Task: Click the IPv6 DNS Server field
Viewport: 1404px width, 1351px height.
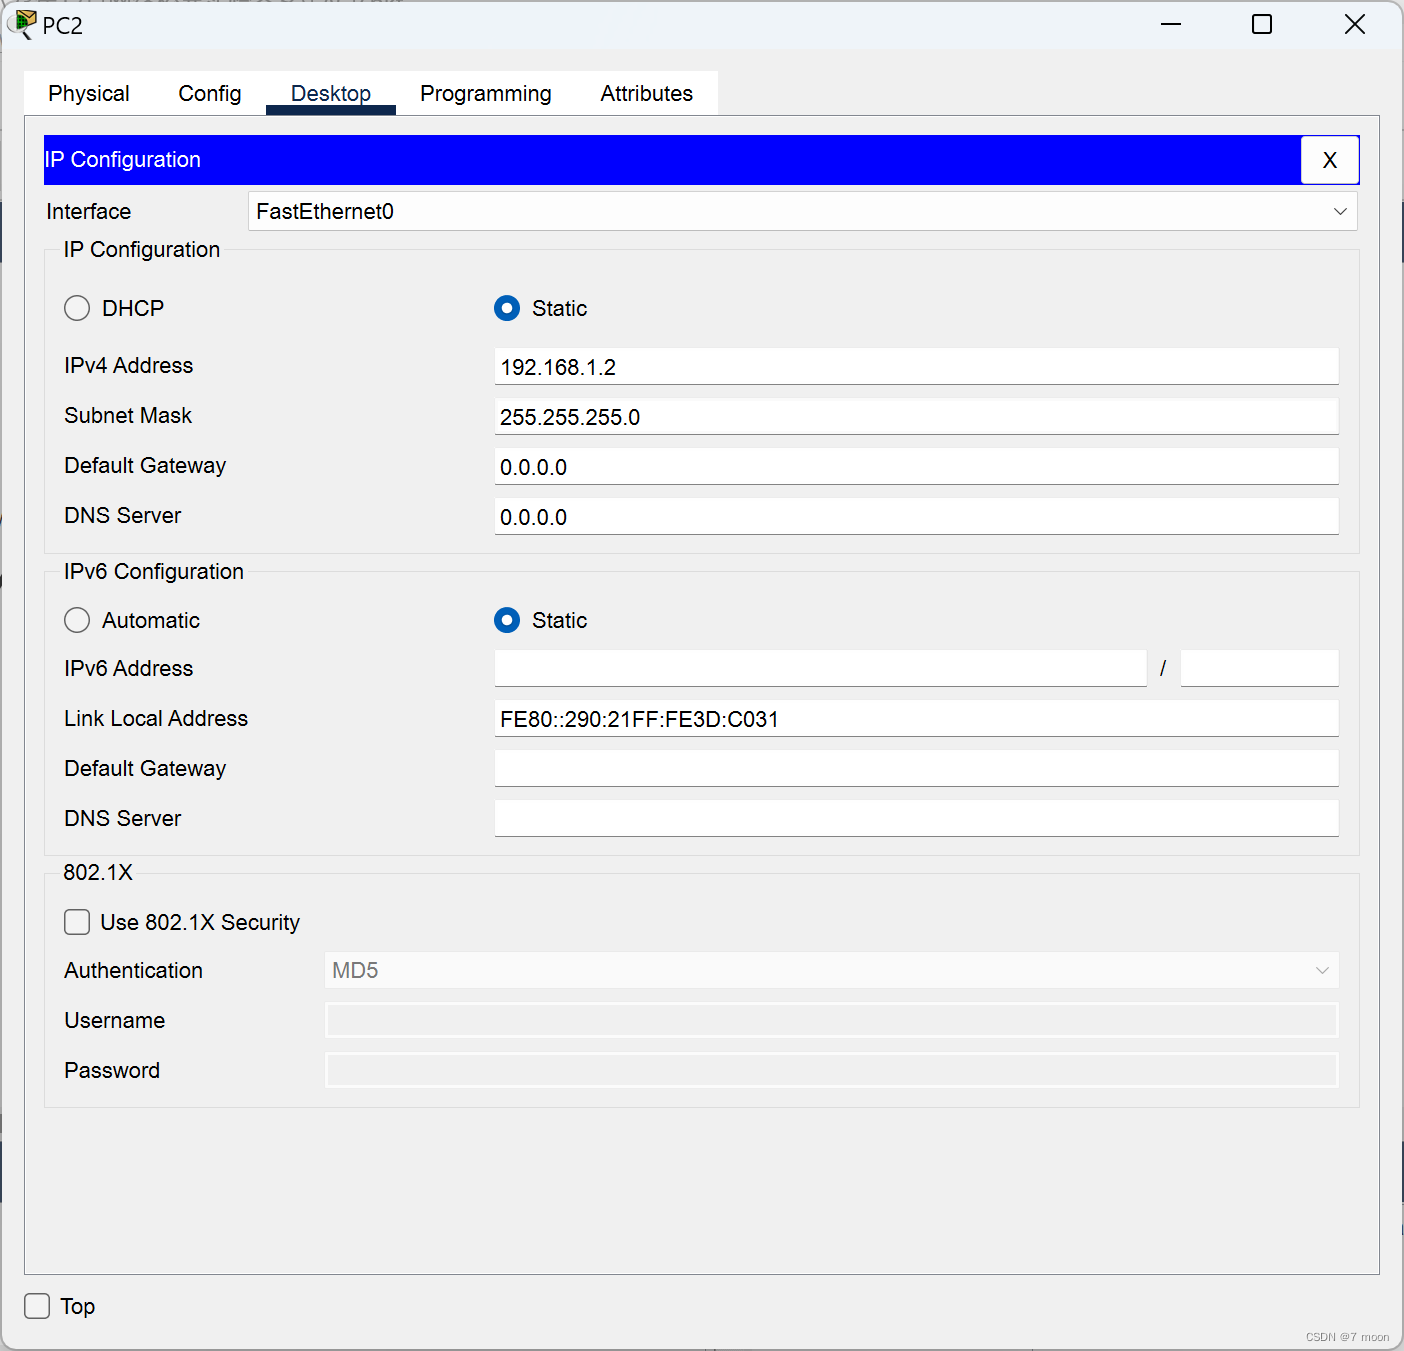Action: click(x=916, y=818)
